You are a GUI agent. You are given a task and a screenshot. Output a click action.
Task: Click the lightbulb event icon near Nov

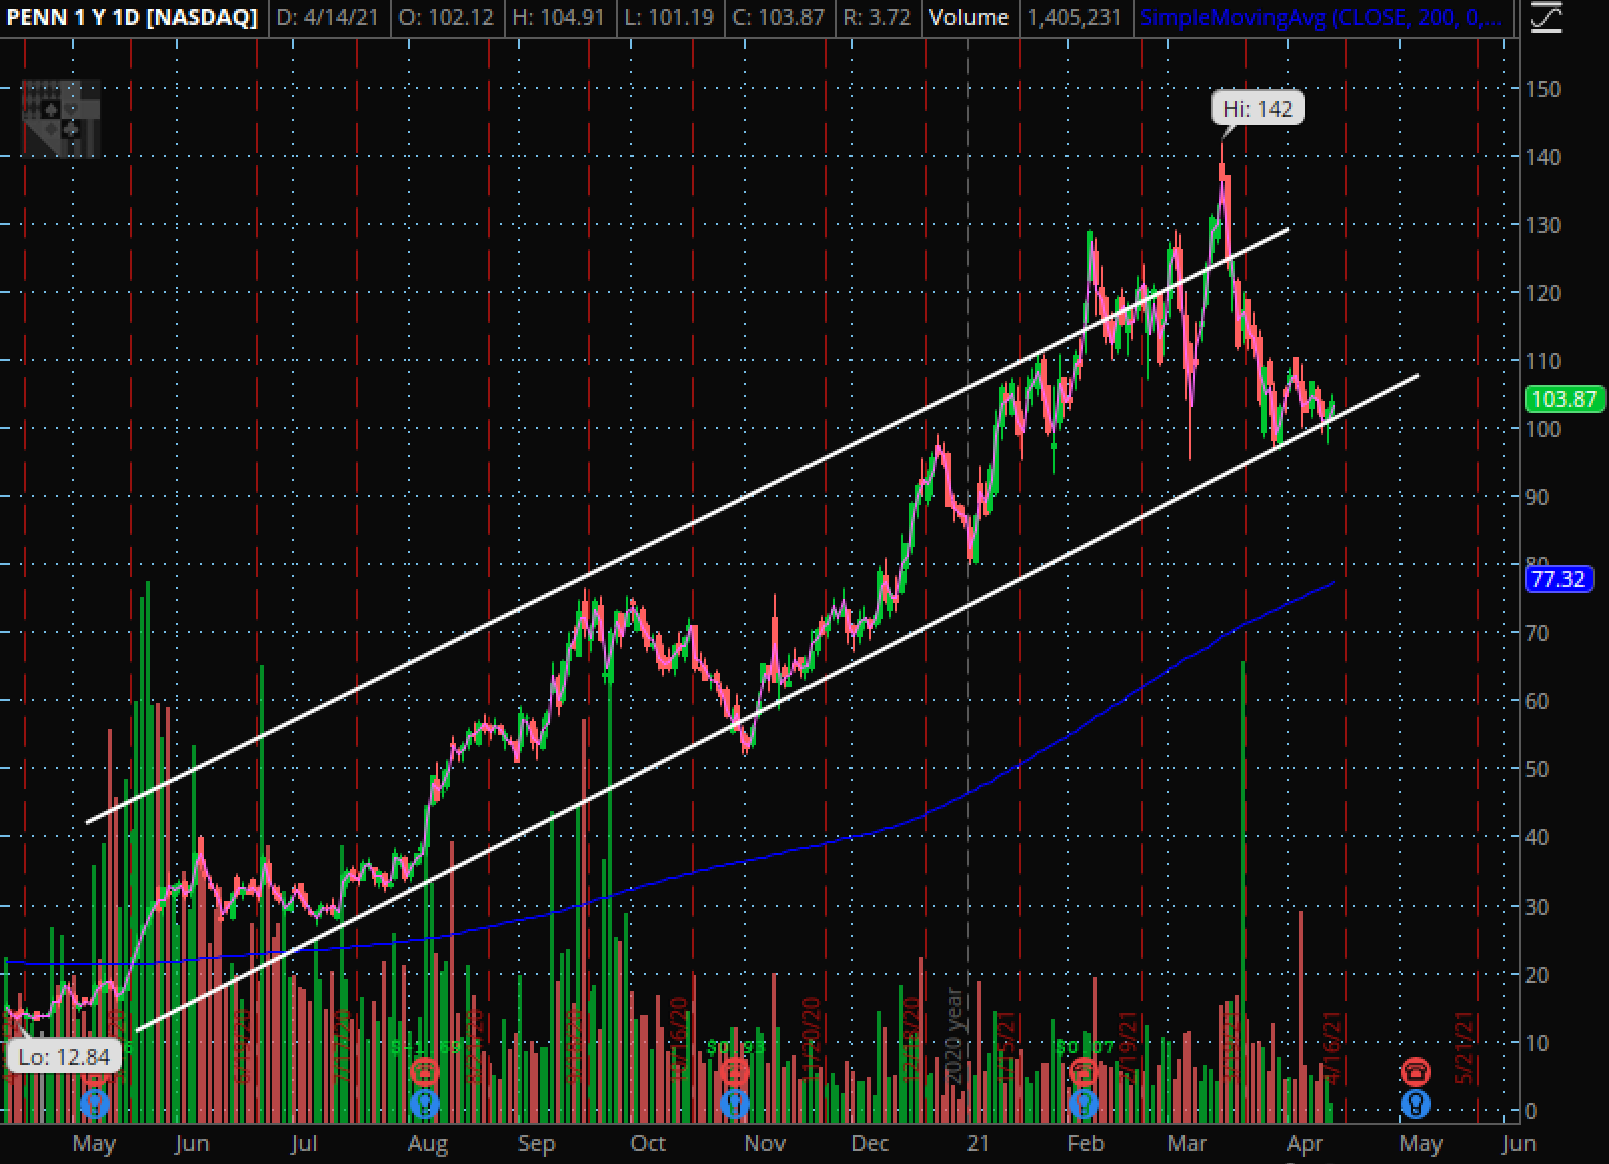coord(734,1105)
